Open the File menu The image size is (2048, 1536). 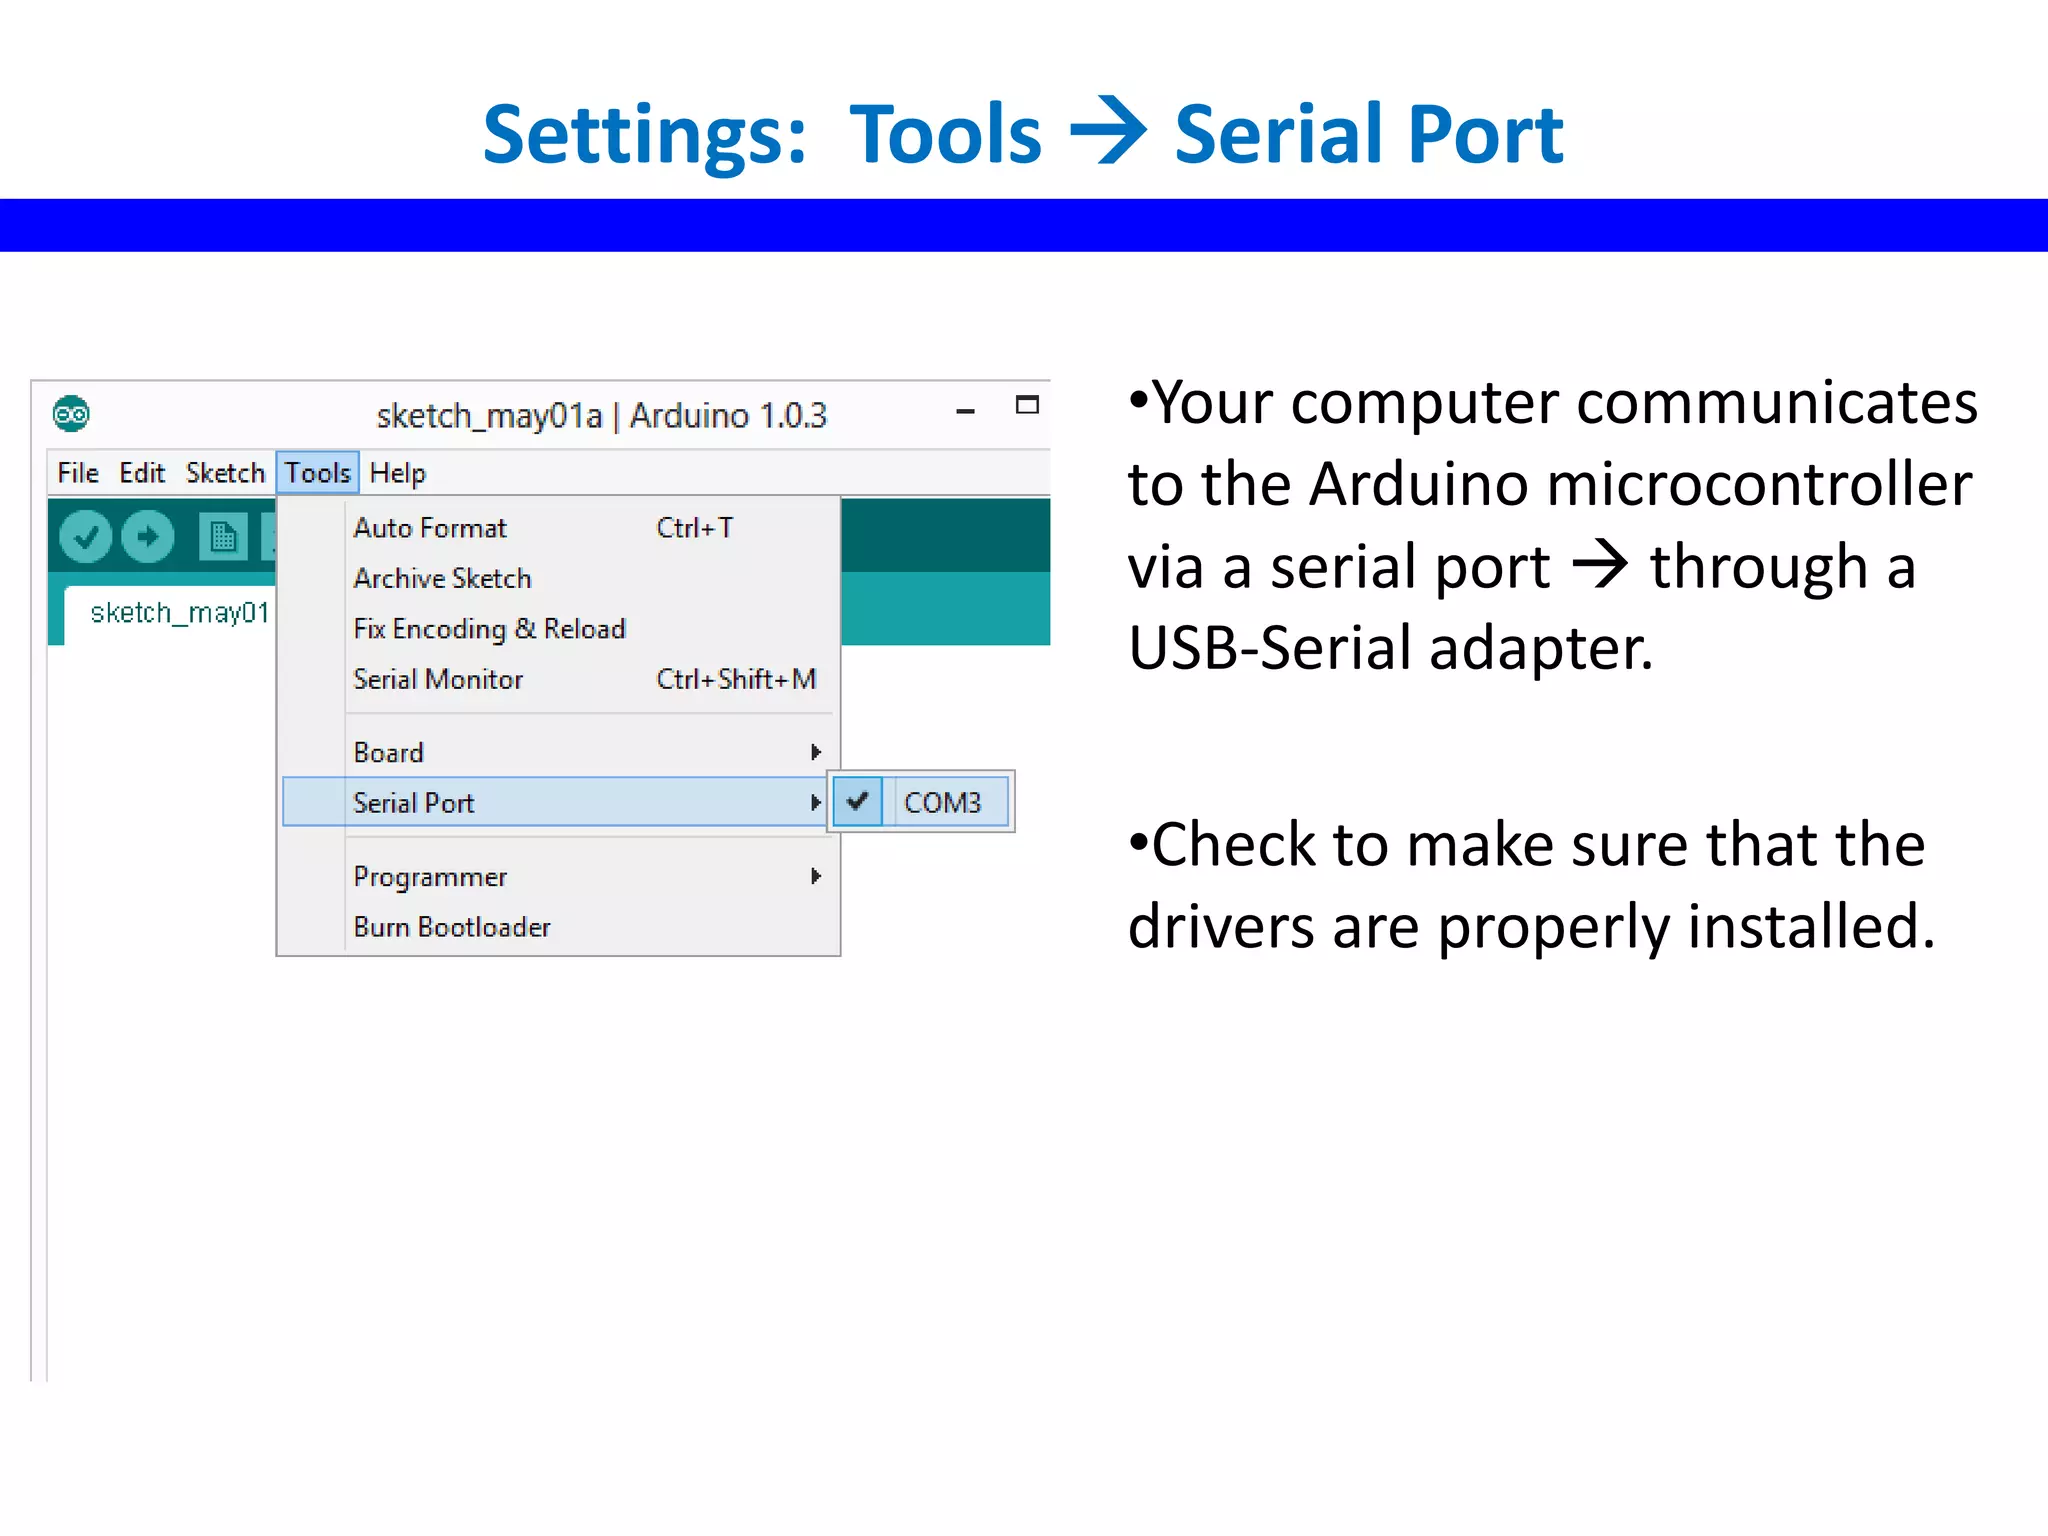[x=78, y=472]
